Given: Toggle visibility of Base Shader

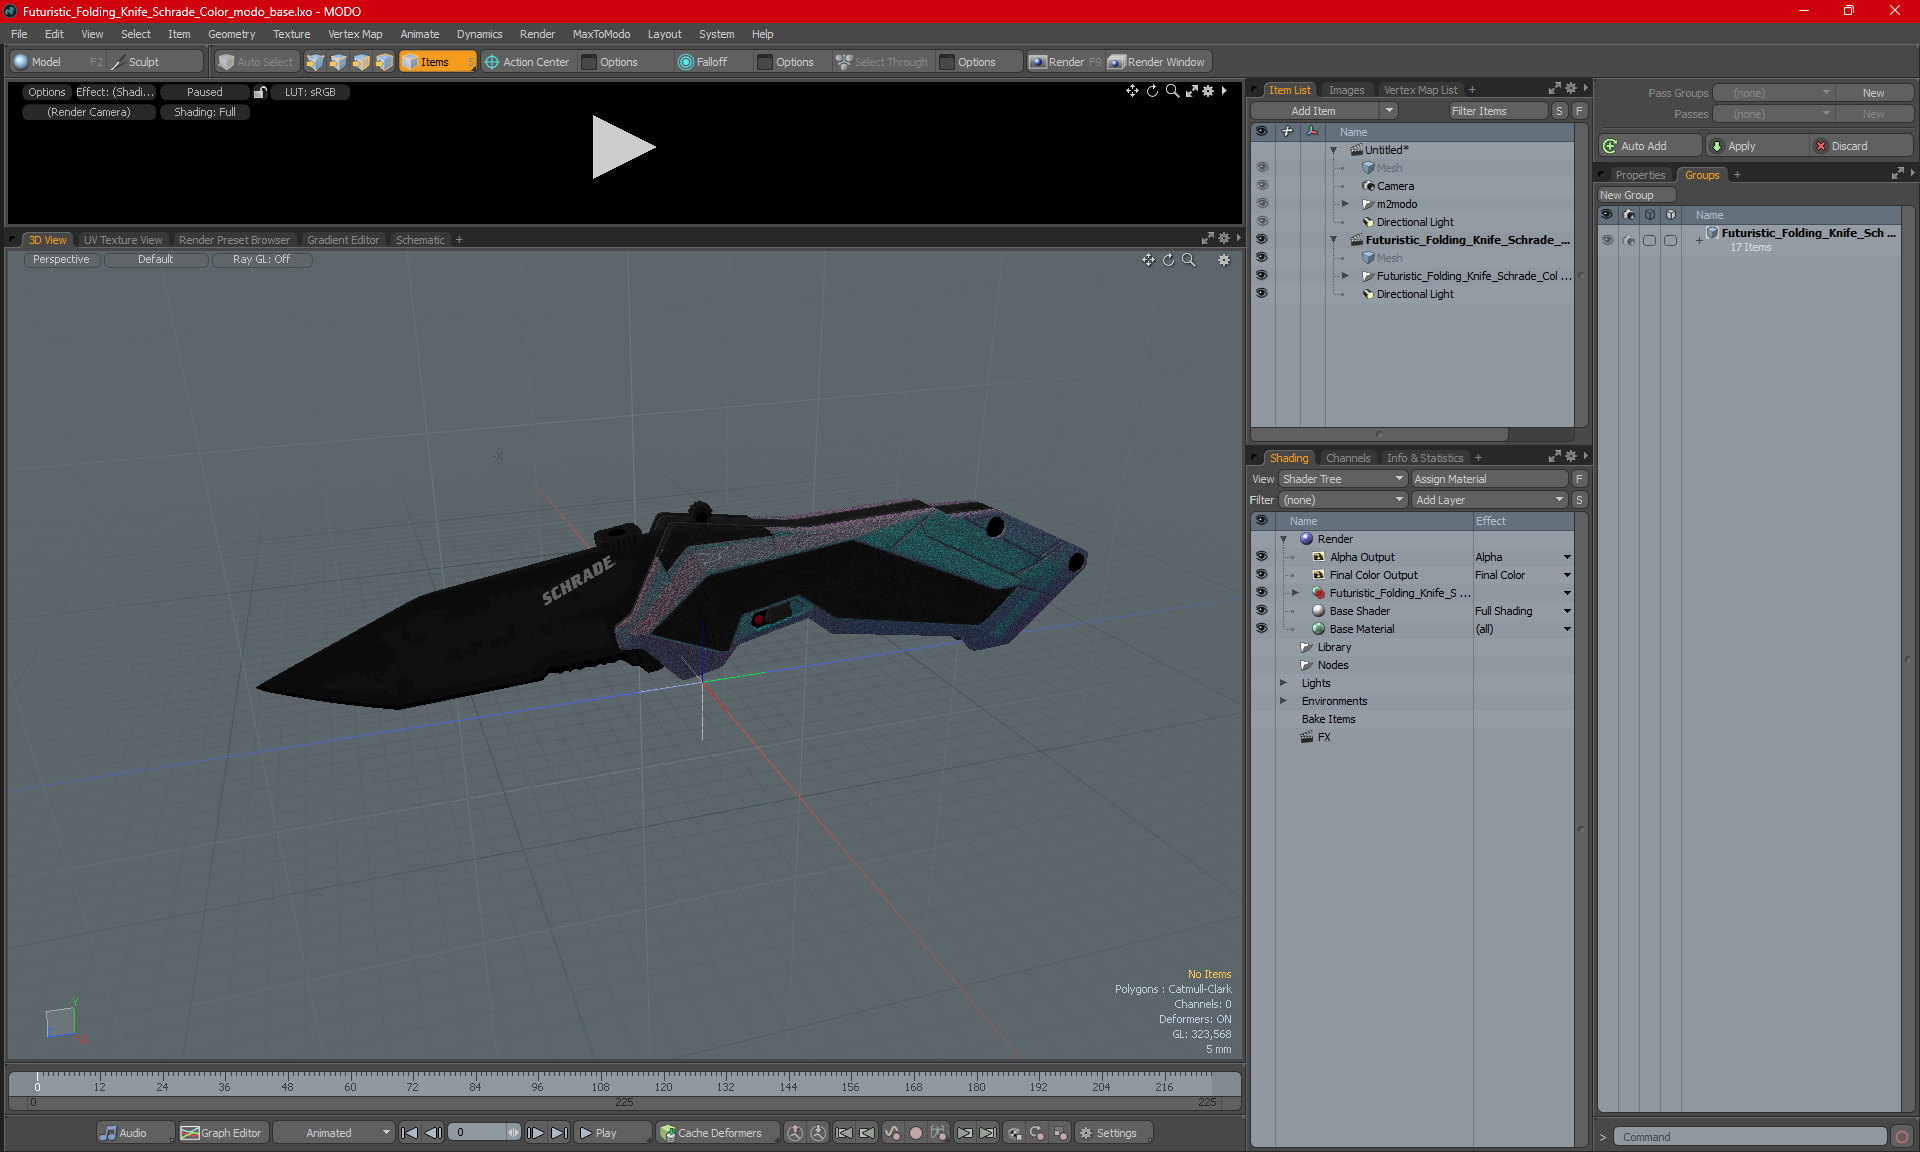Looking at the screenshot, I should (1262, 611).
